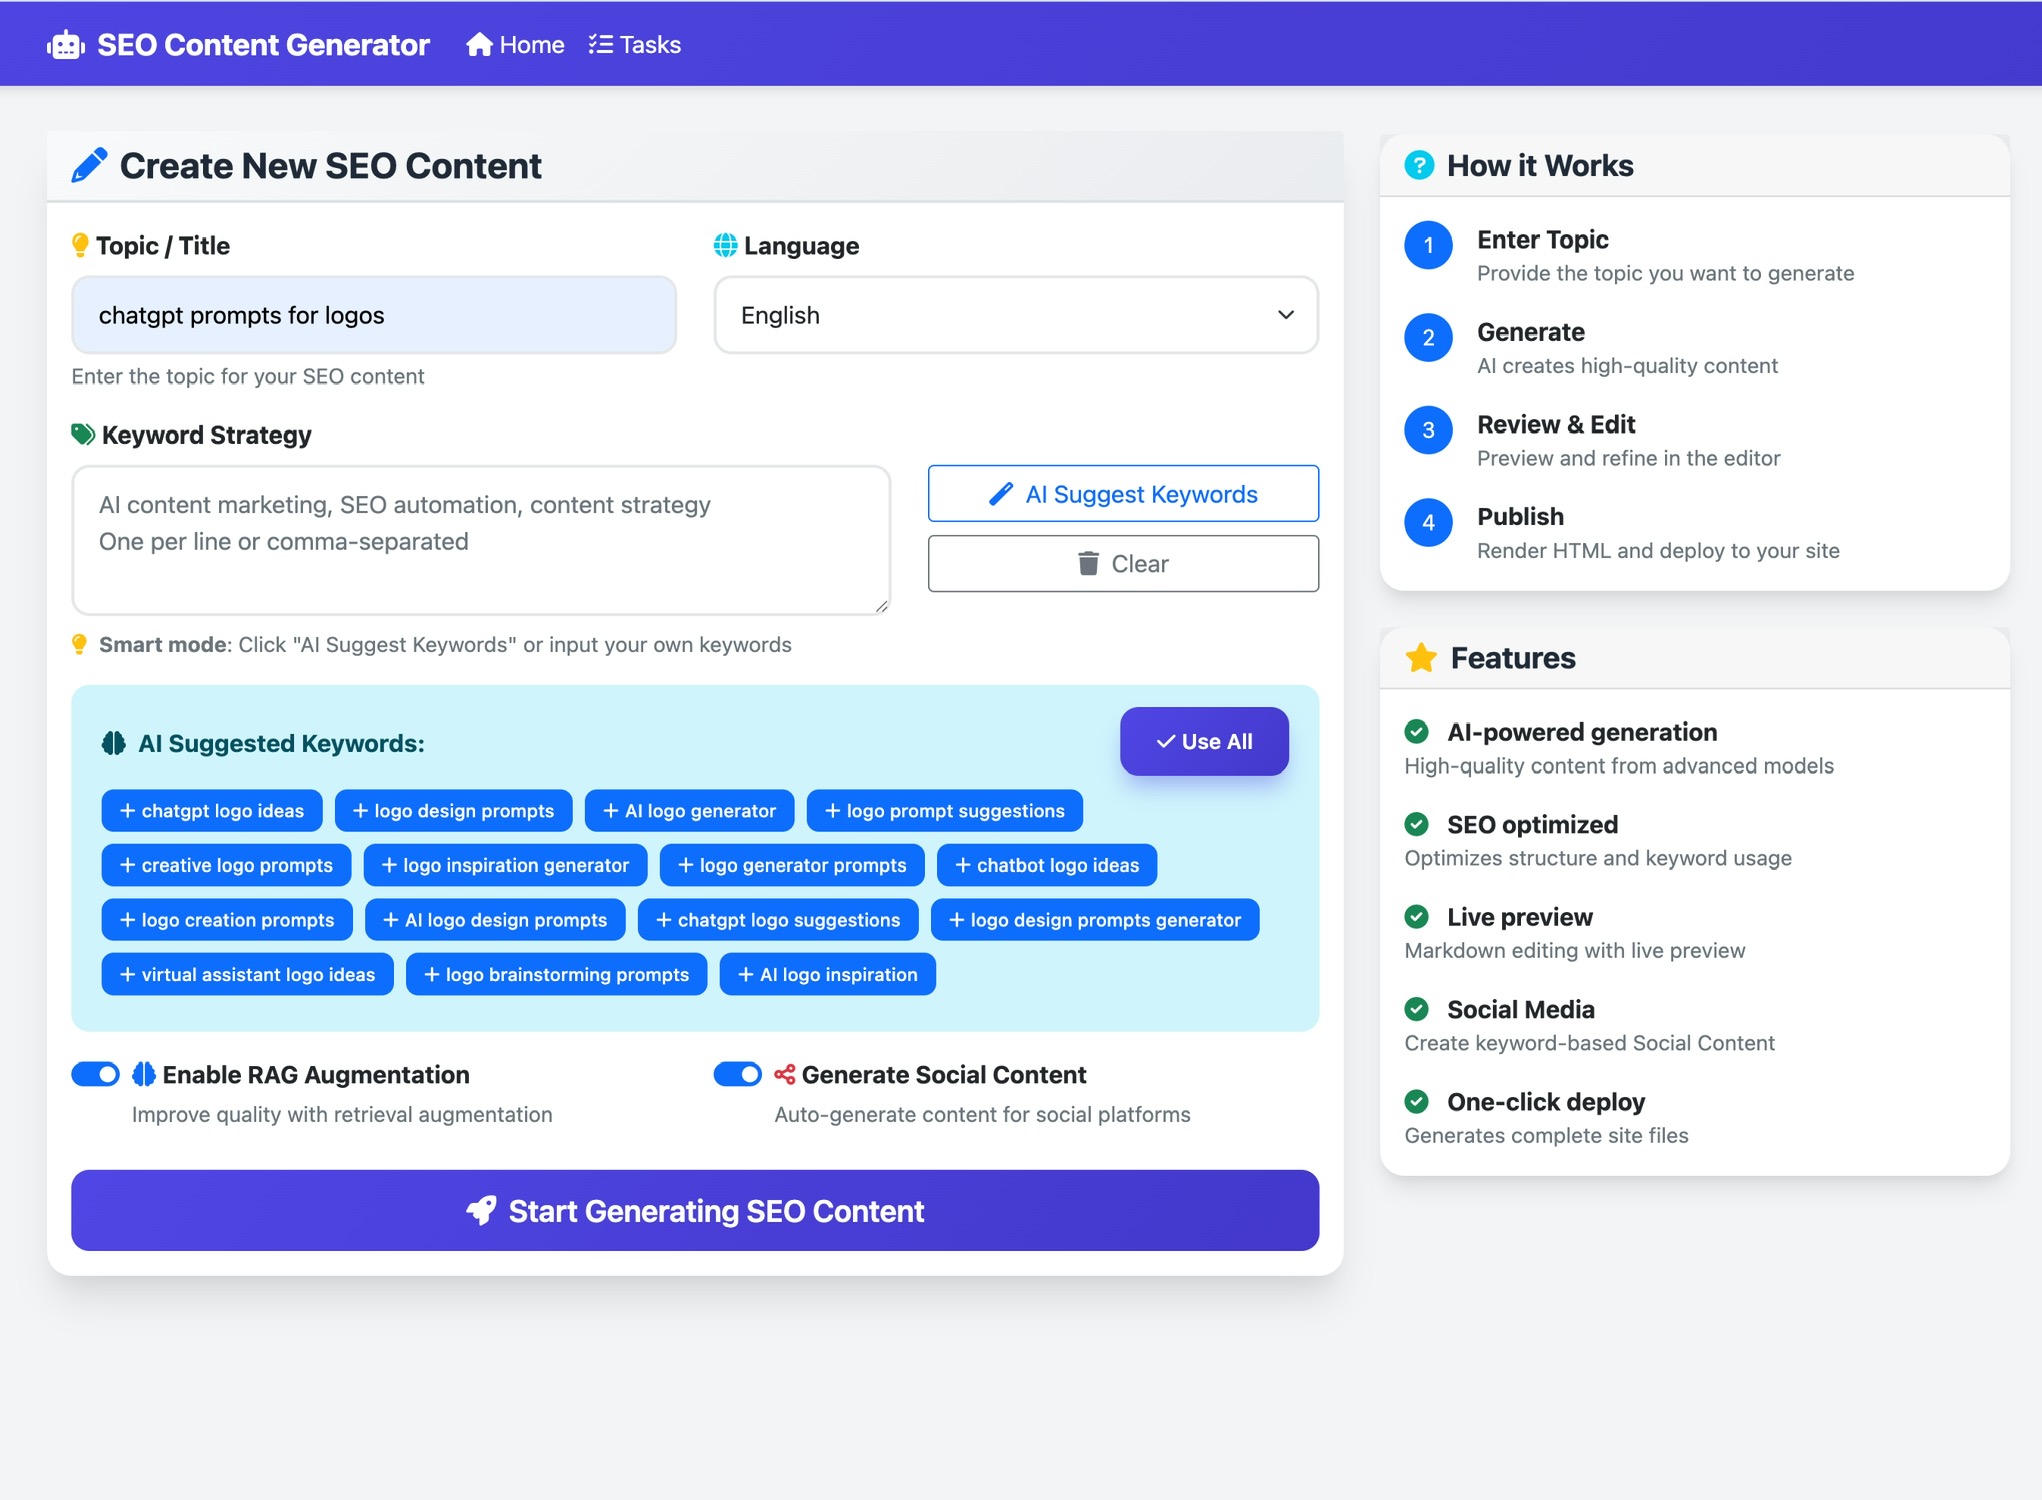Image resolution: width=2042 pixels, height=1500 pixels.
Task: Click the lightbulb icon next to Topic / Title
Action: point(80,245)
